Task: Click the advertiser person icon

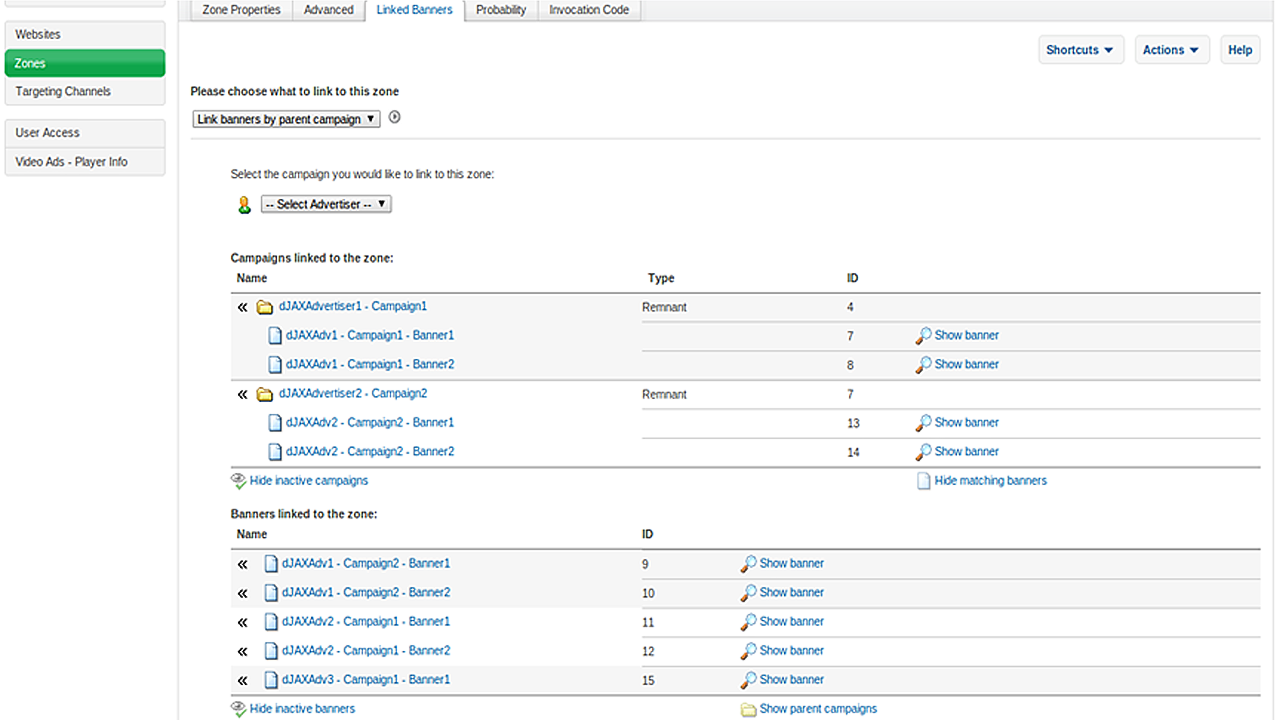Action: tap(244, 205)
